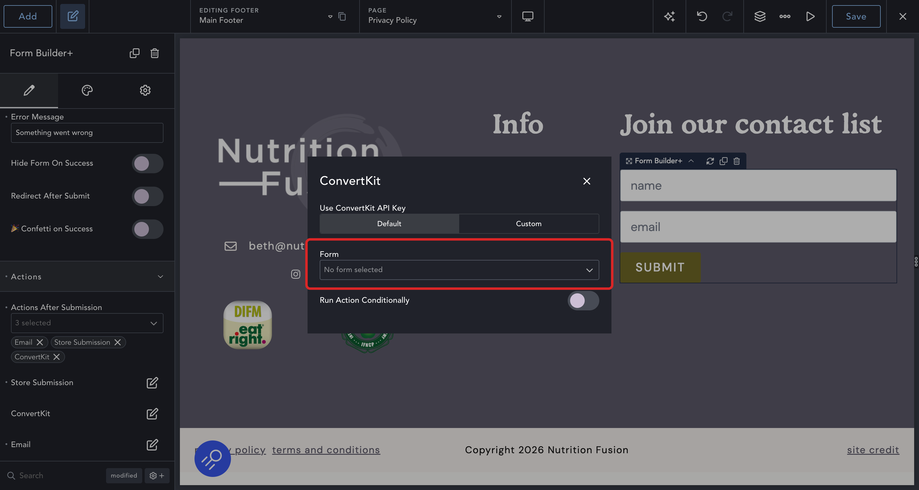
Task: Click the Join our contact list heading
Action: (x=751, y=124)
